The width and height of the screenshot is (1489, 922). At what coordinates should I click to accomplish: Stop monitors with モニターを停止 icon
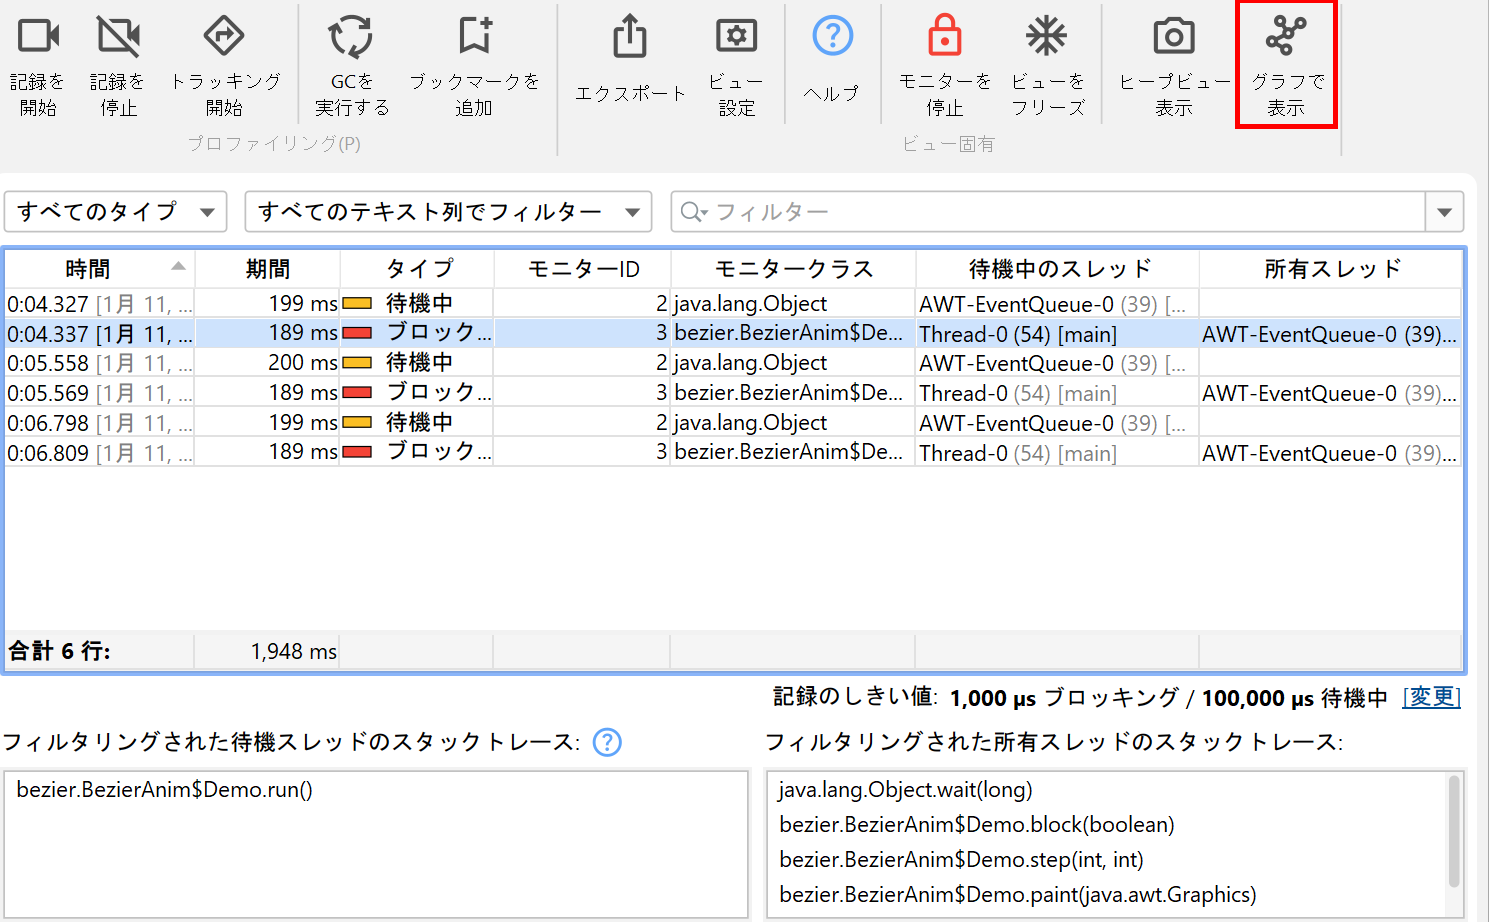[x=944, y=37]
